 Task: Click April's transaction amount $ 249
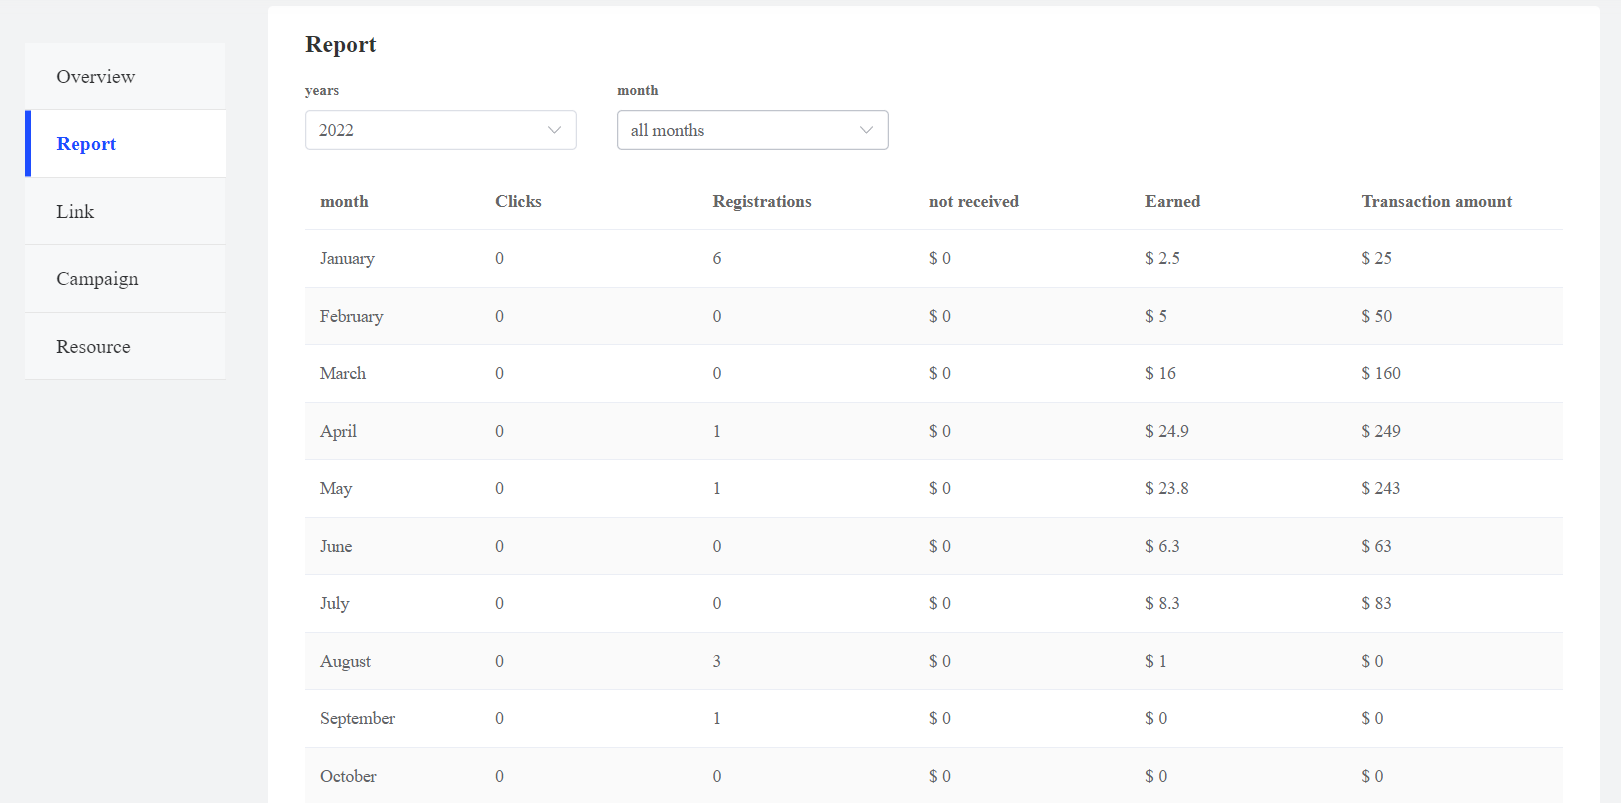[x=1380, y=431]
